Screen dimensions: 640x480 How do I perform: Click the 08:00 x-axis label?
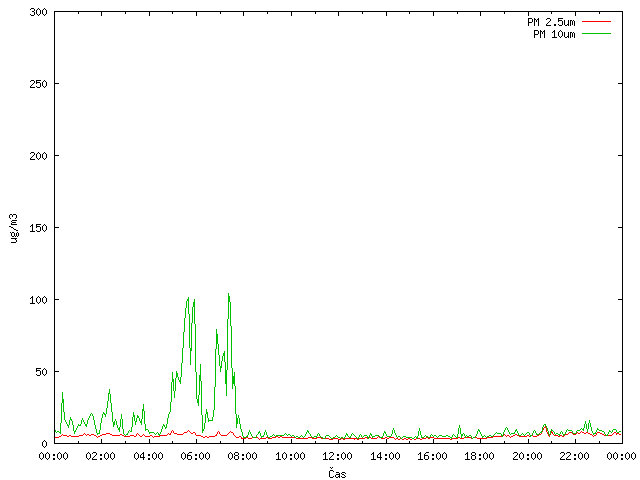[242, 456]
